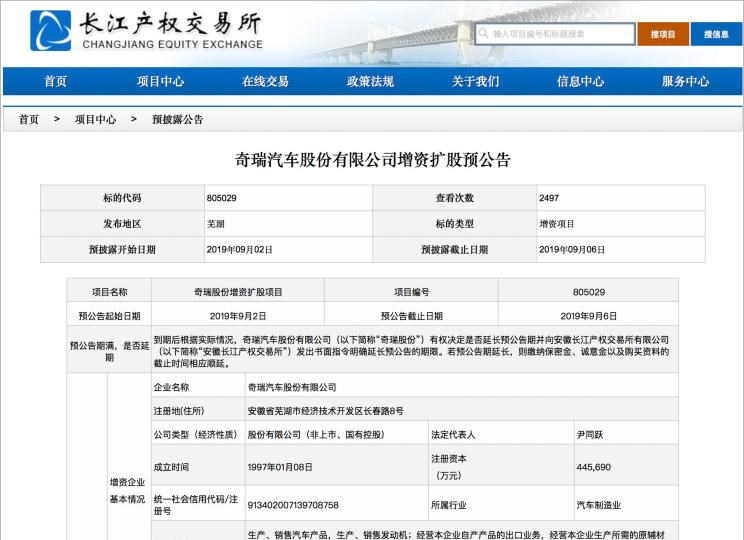This screenshot has height=540, width=744.
Task: Click the 所属行业 label cell
Action: tap(501, 505)
